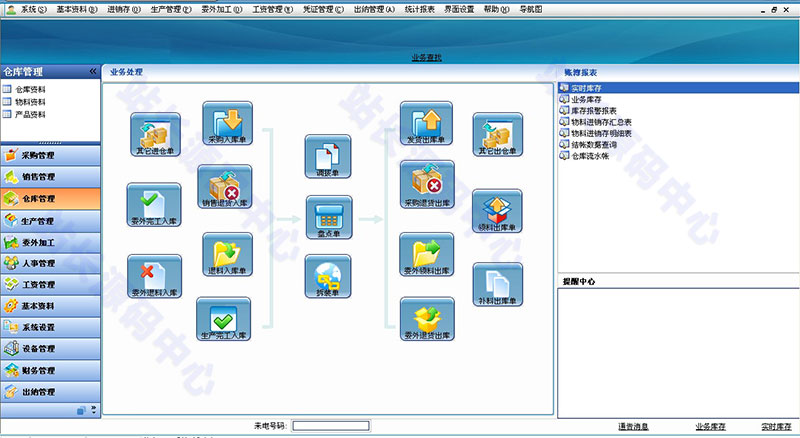Screen dimensions: 800x438
Task: Click the 实时库存 link in the status bar
Action: (776, 427)
